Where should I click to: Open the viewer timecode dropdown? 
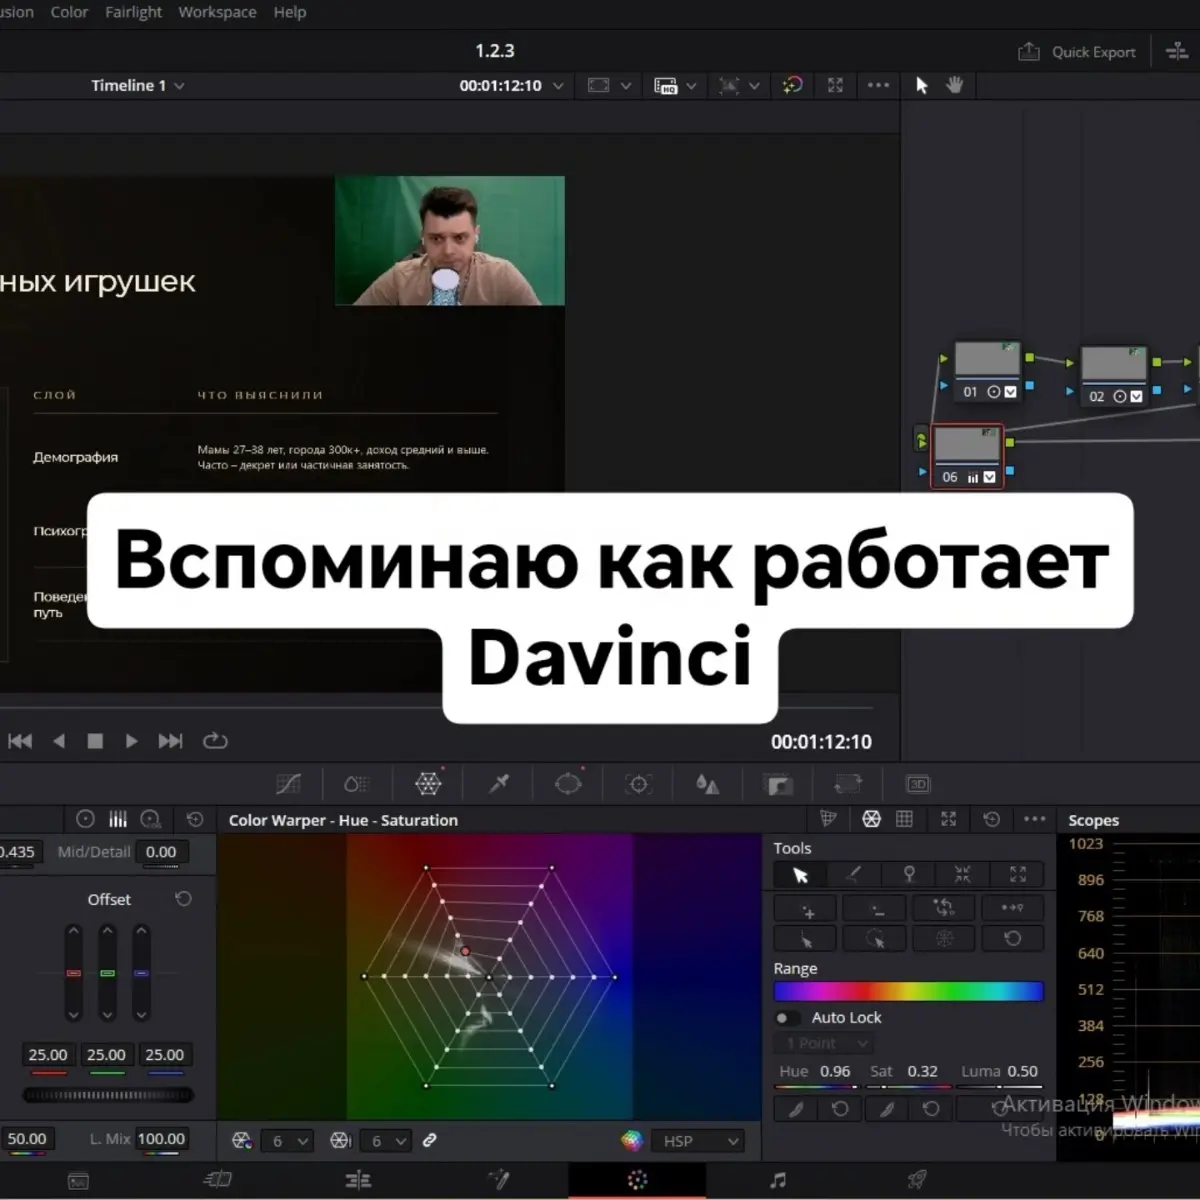pos(558,86)
